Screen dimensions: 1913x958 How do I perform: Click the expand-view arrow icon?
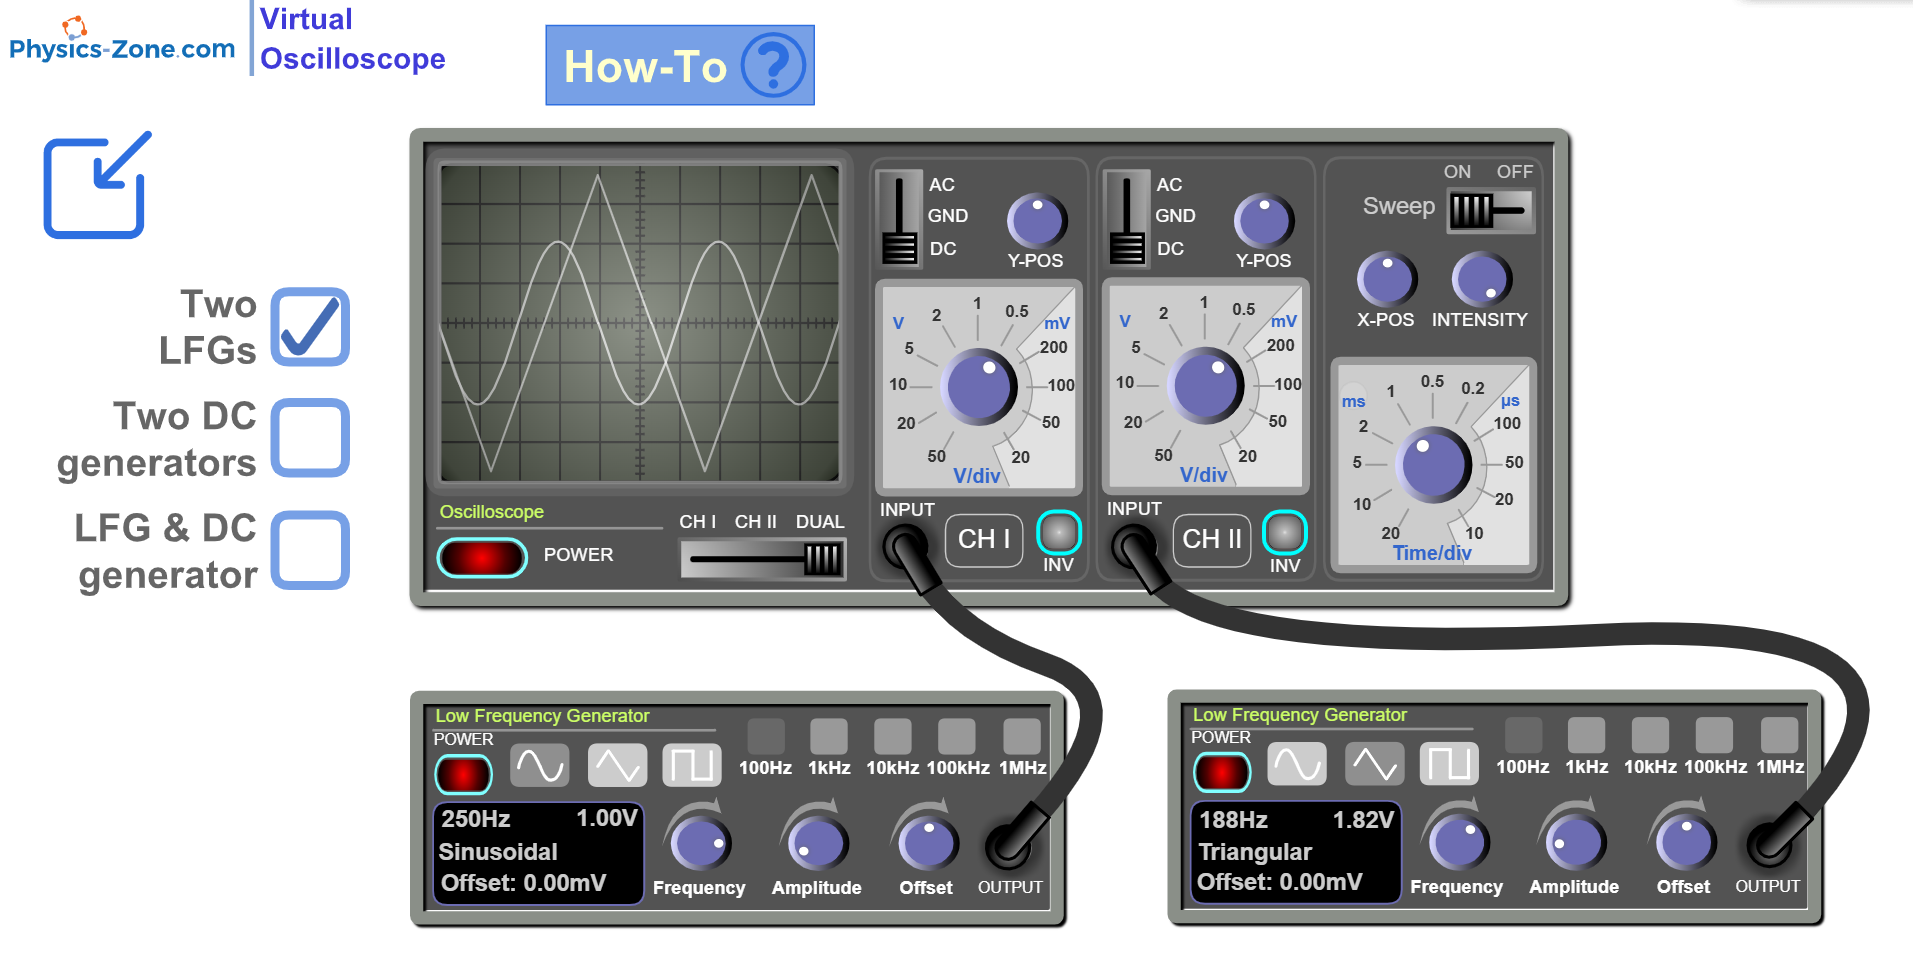[95, 185]
